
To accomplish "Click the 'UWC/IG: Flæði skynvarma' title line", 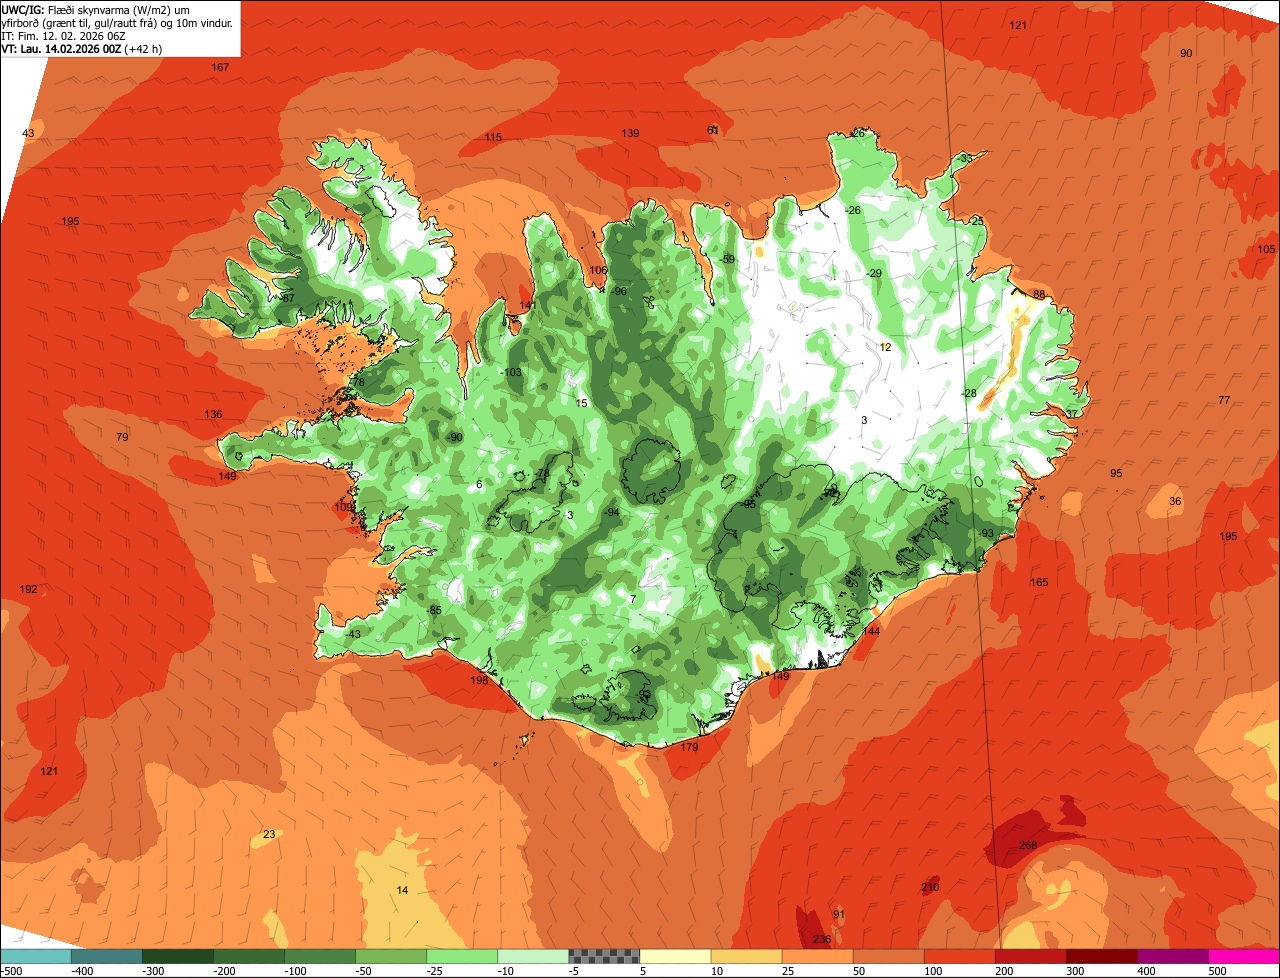I will (95, 9).
